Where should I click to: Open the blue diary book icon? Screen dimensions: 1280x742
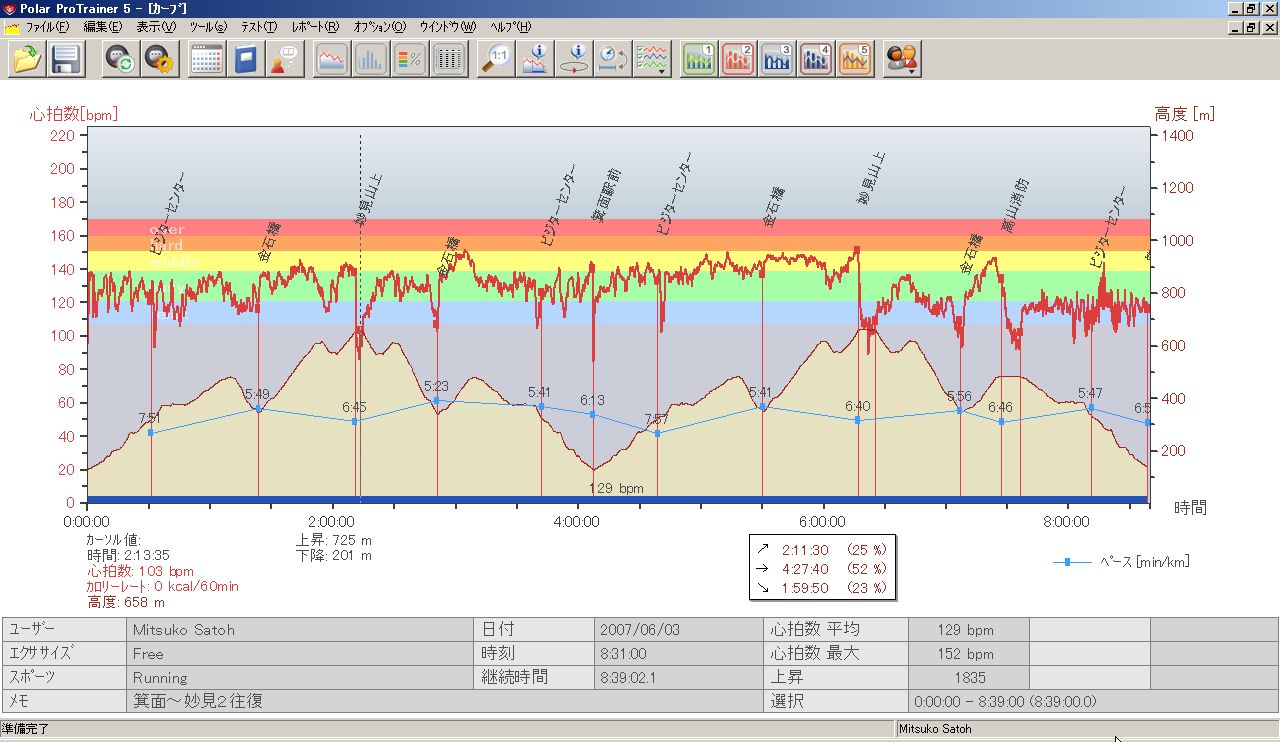(x=246, y=59)
